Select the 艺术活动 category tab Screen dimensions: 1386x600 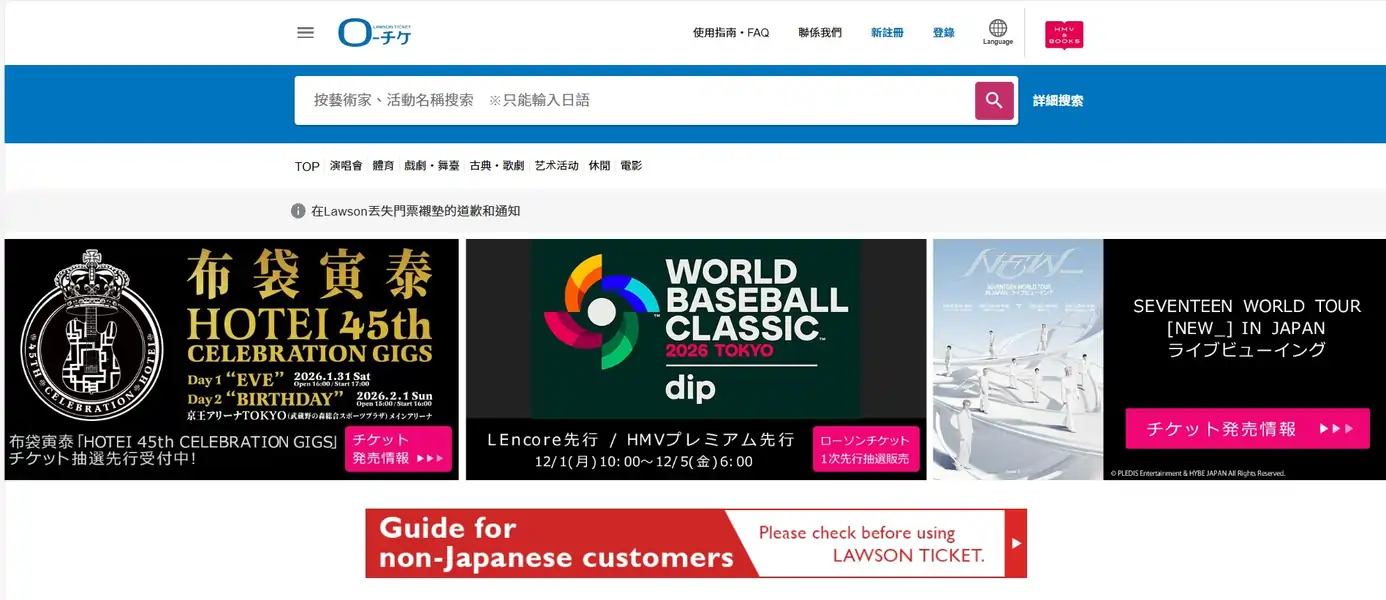[x=556, y=166]
